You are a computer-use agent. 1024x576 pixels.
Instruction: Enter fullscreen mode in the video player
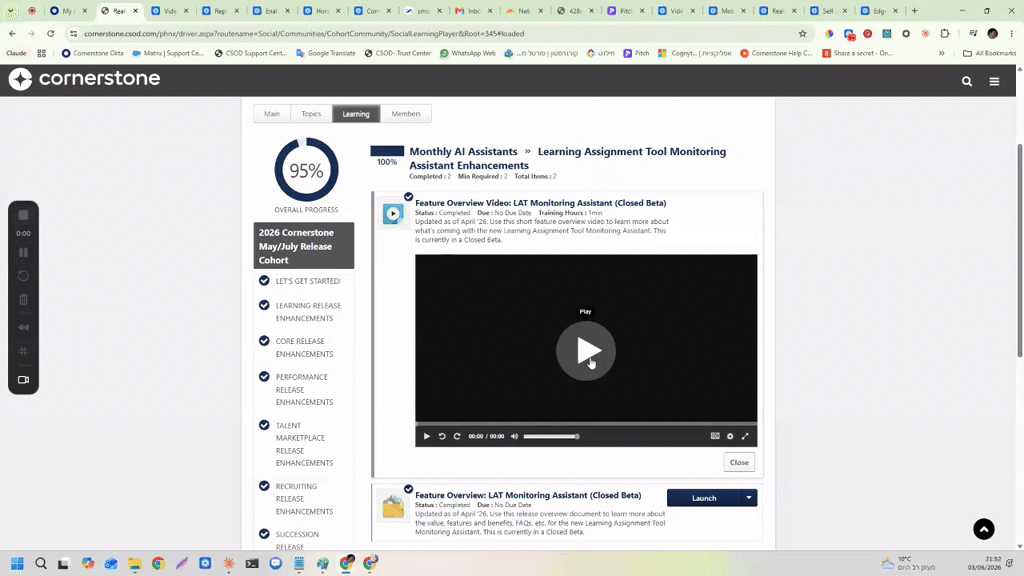[745, 436]
